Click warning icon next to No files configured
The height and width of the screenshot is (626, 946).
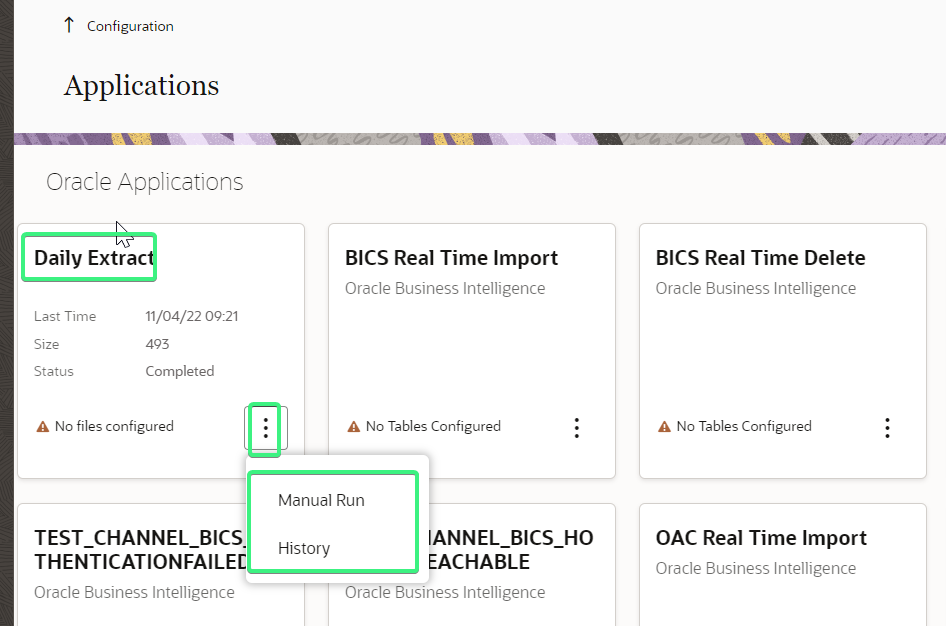pos(43,427)
